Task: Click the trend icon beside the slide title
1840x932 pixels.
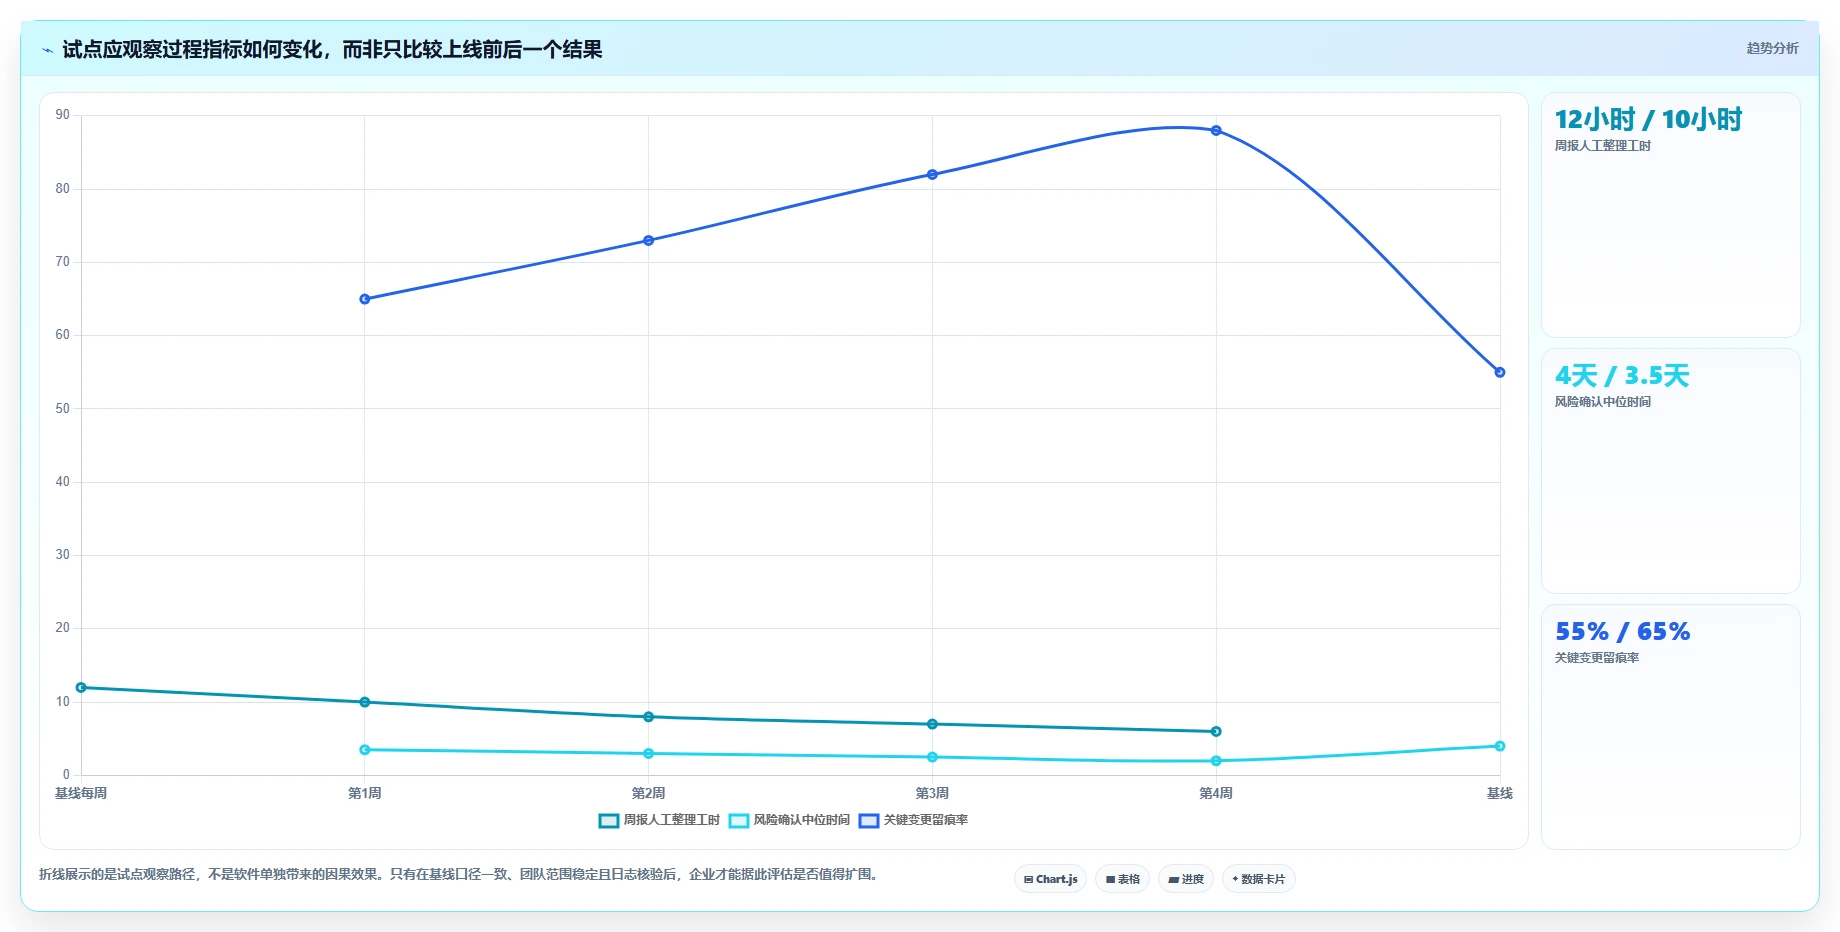Action: point(47,50)
